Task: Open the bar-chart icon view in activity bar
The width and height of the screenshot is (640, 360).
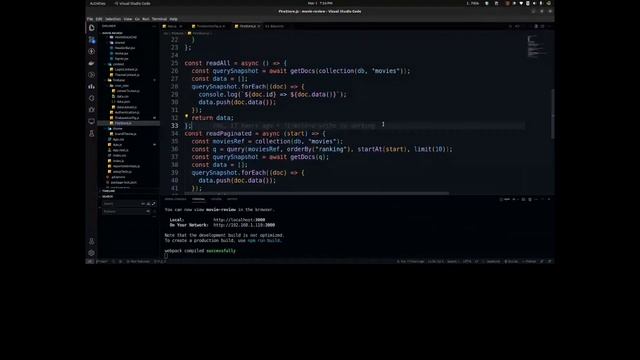Action: [x=91, y=87]
